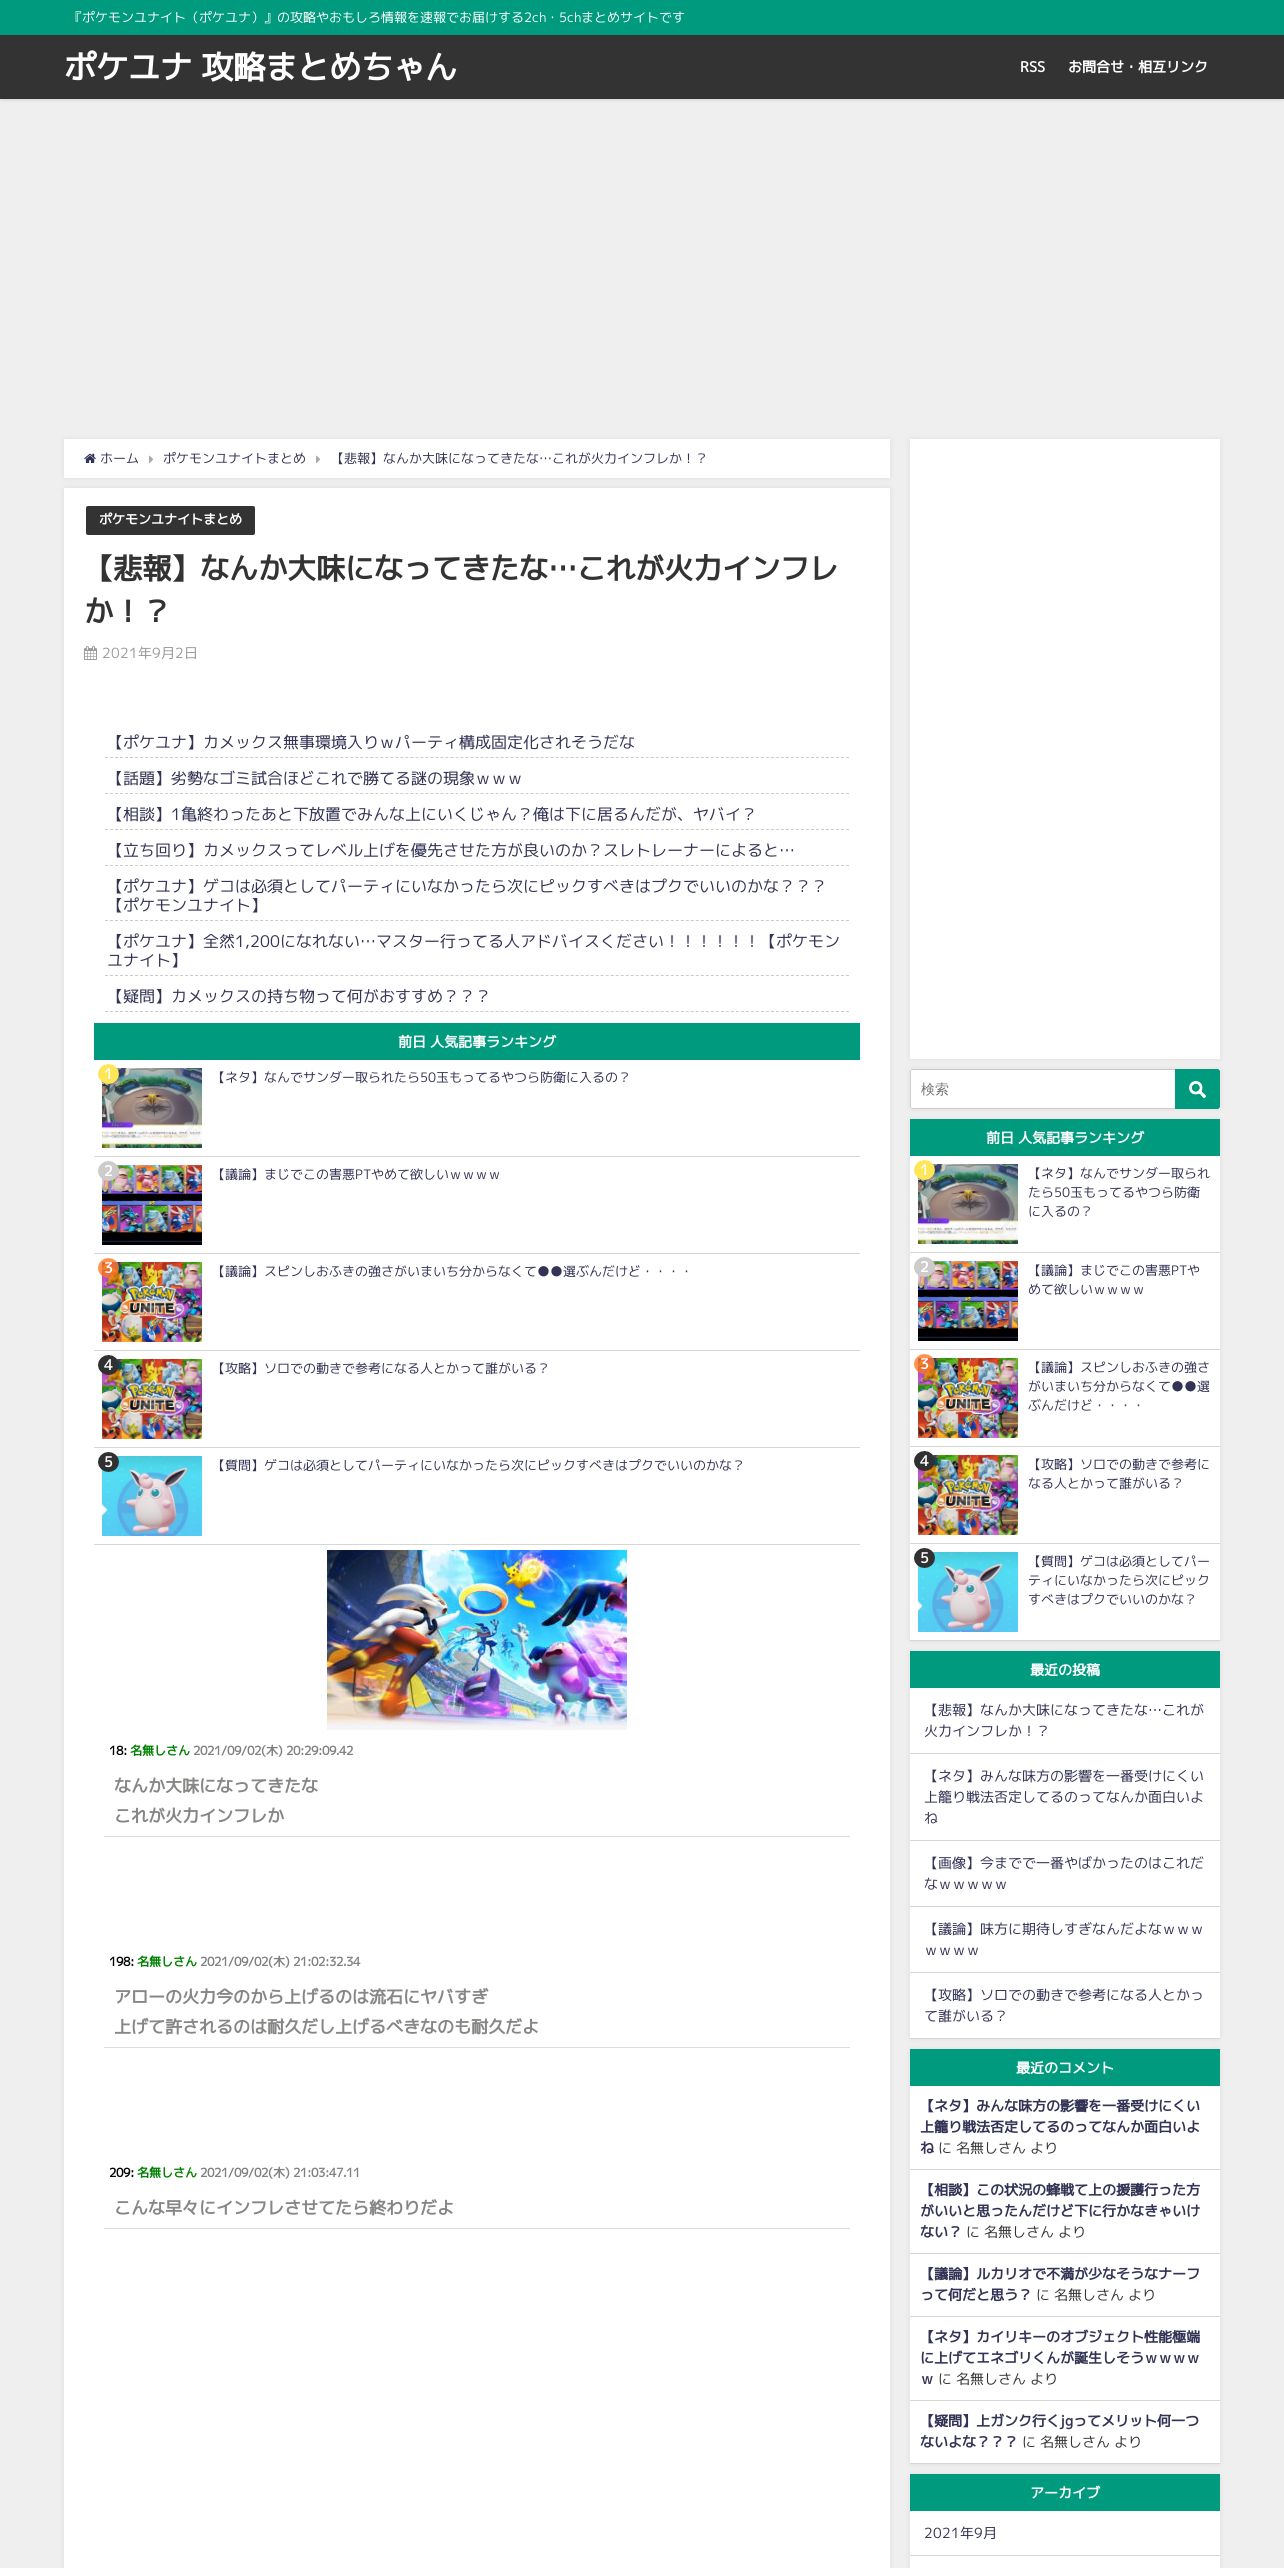Focus the 検索 search input field
Viewport: 1284px width, 2568px height.
coord(1042,1089)
